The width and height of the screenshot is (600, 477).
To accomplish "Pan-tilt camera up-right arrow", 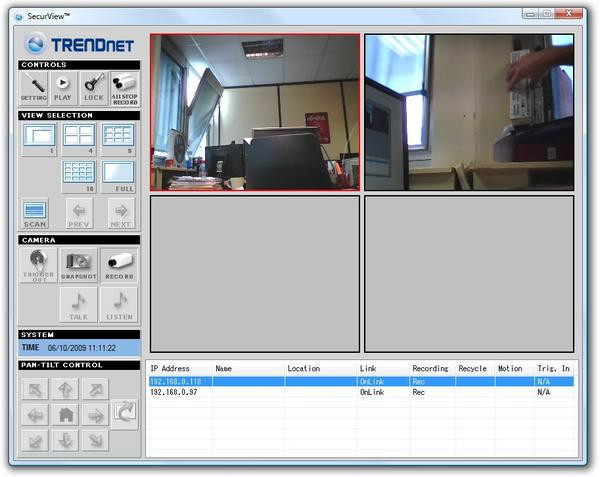I will pos(95,389).
